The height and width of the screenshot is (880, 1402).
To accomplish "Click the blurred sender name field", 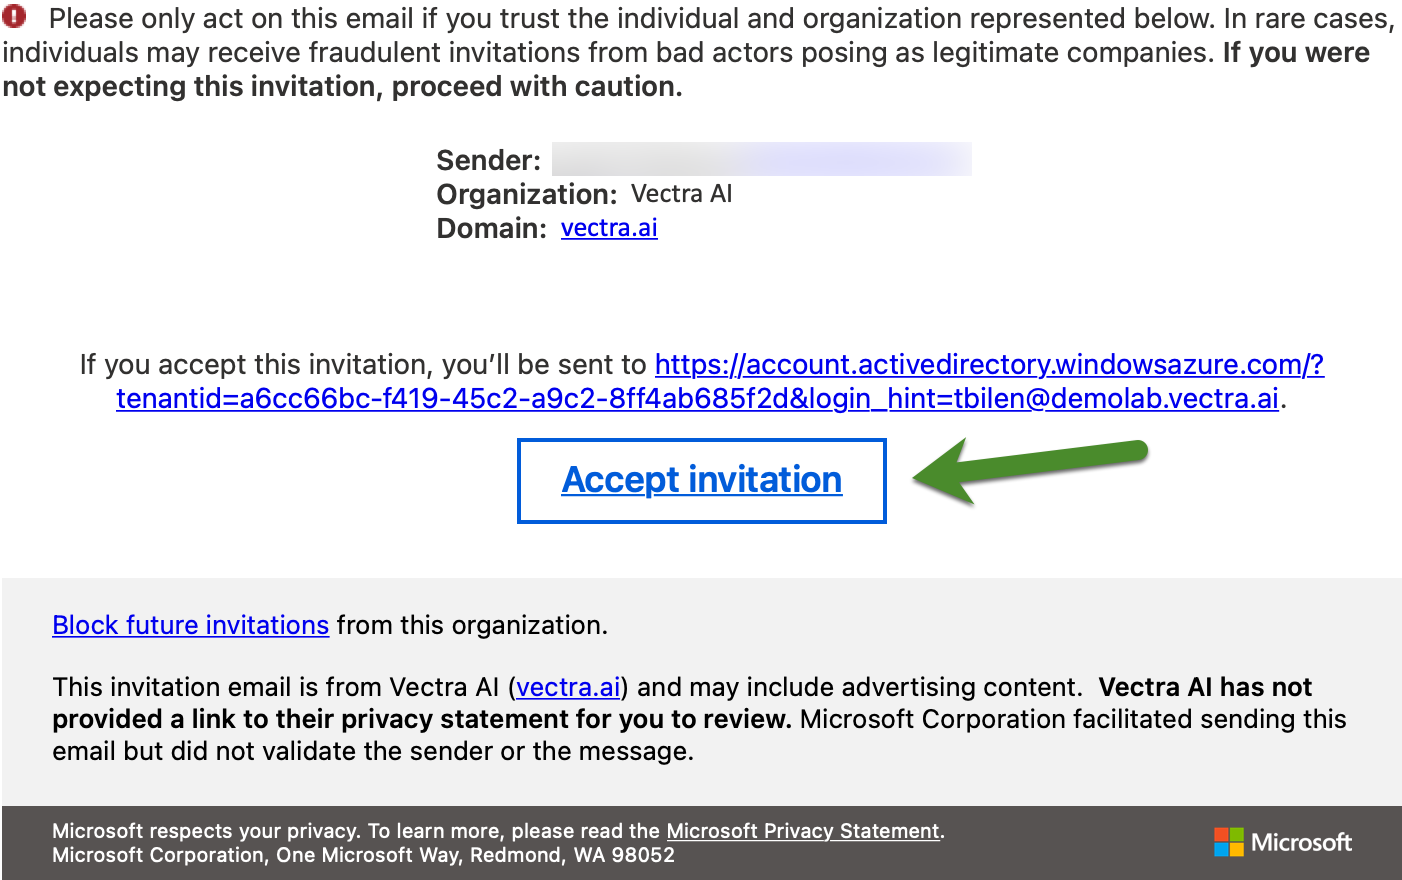I will (761, 159).
